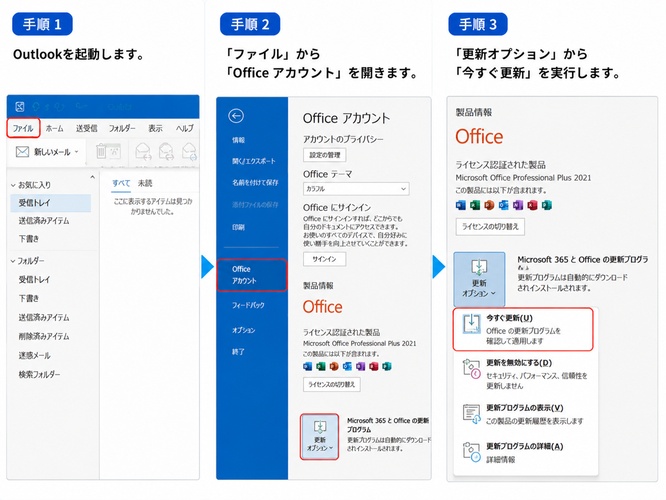Switch to the ホーム ribbon tab

pyautogui.click(x=54, y=128)
